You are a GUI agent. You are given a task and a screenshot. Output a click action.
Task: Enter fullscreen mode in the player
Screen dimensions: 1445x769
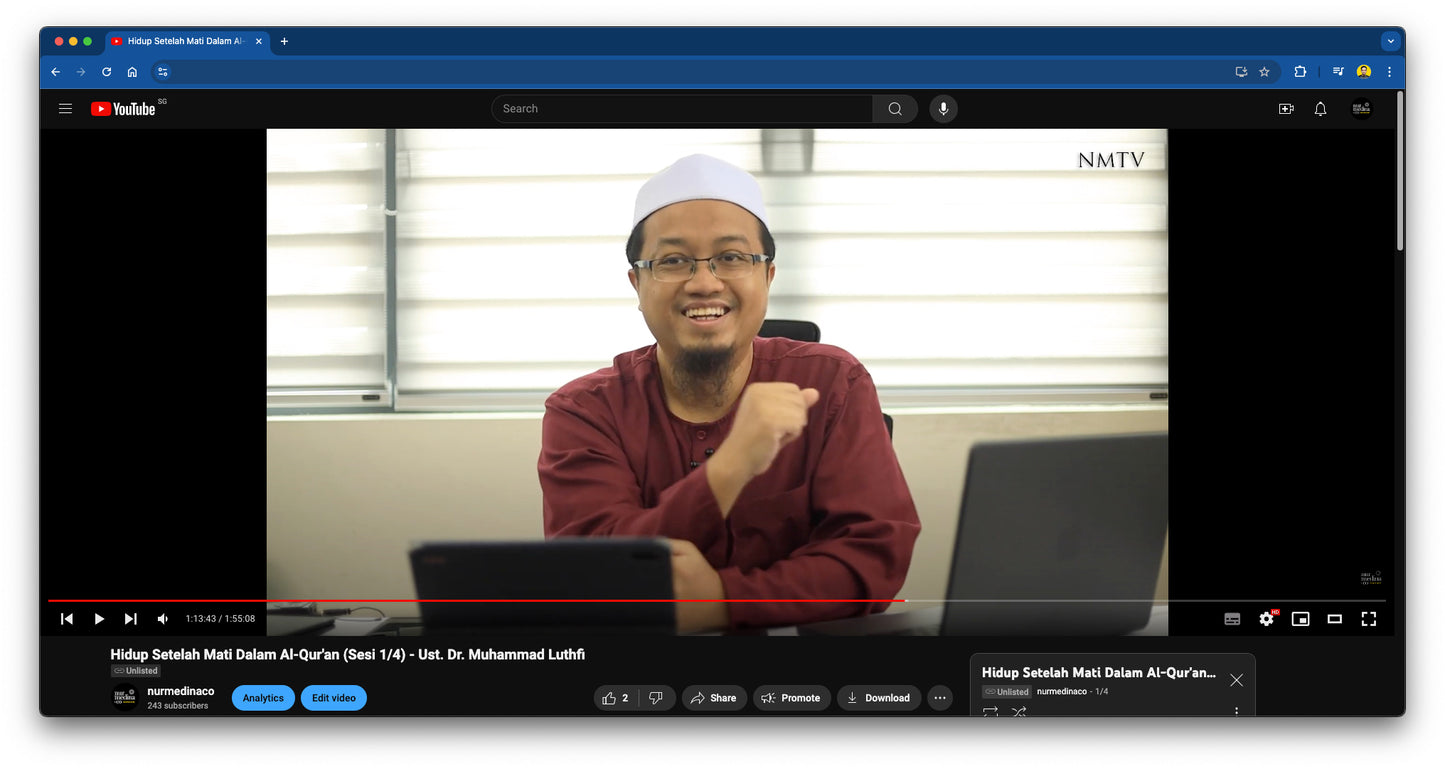[1368, 619]
